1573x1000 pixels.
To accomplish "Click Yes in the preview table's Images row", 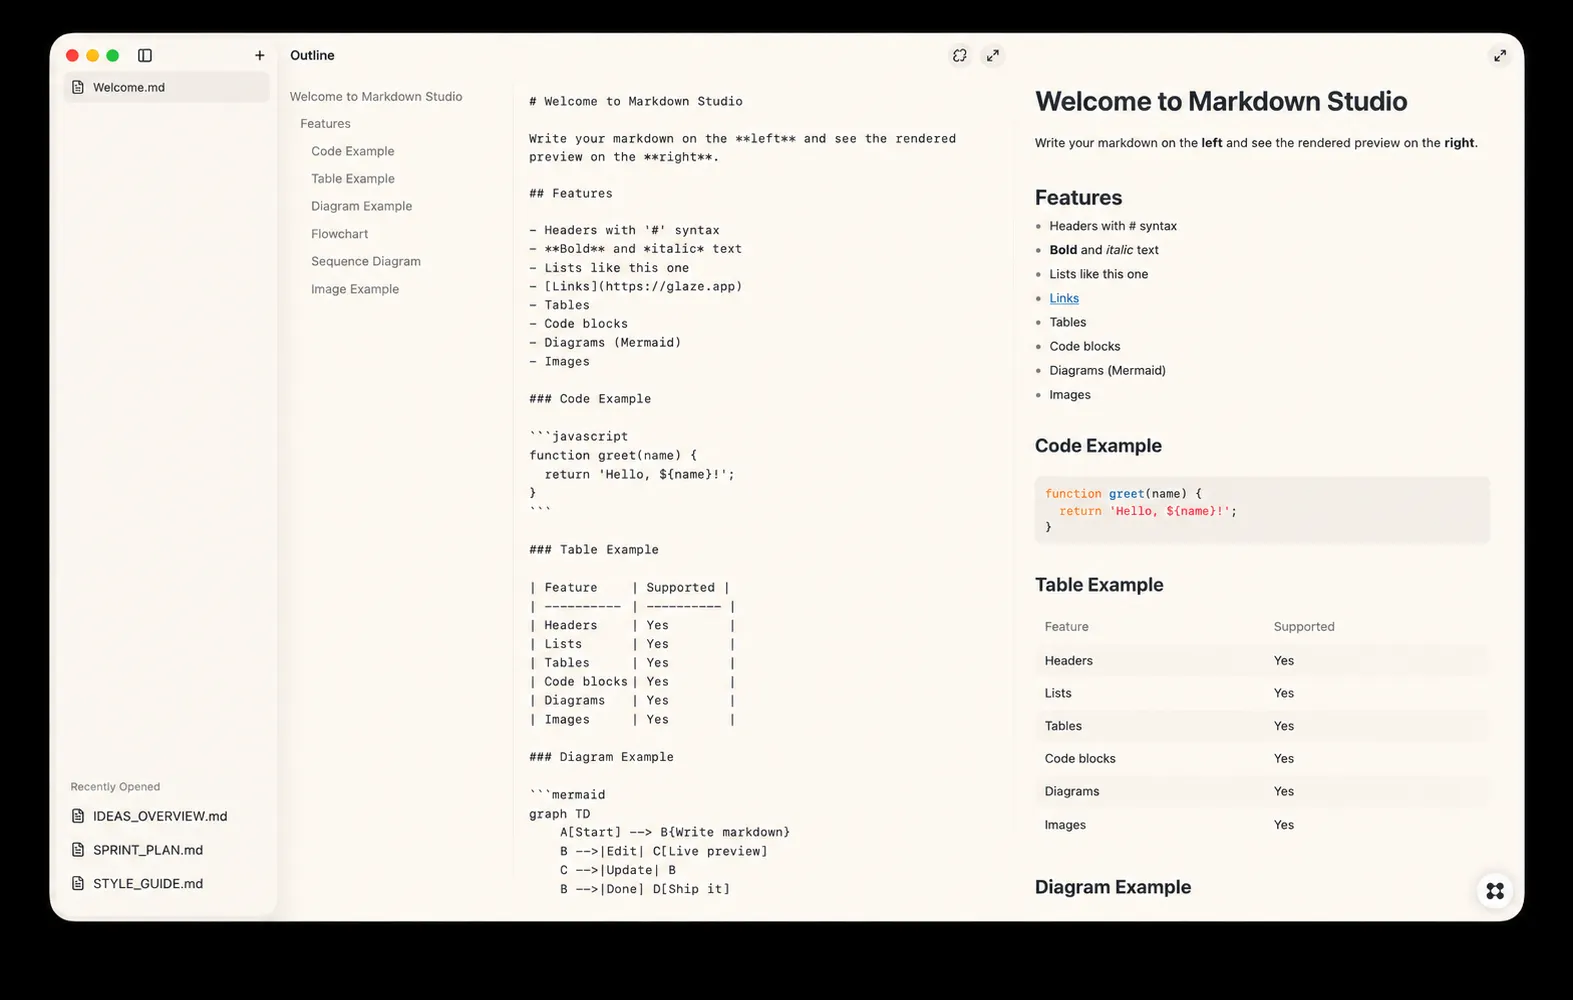I will 1284,825.
